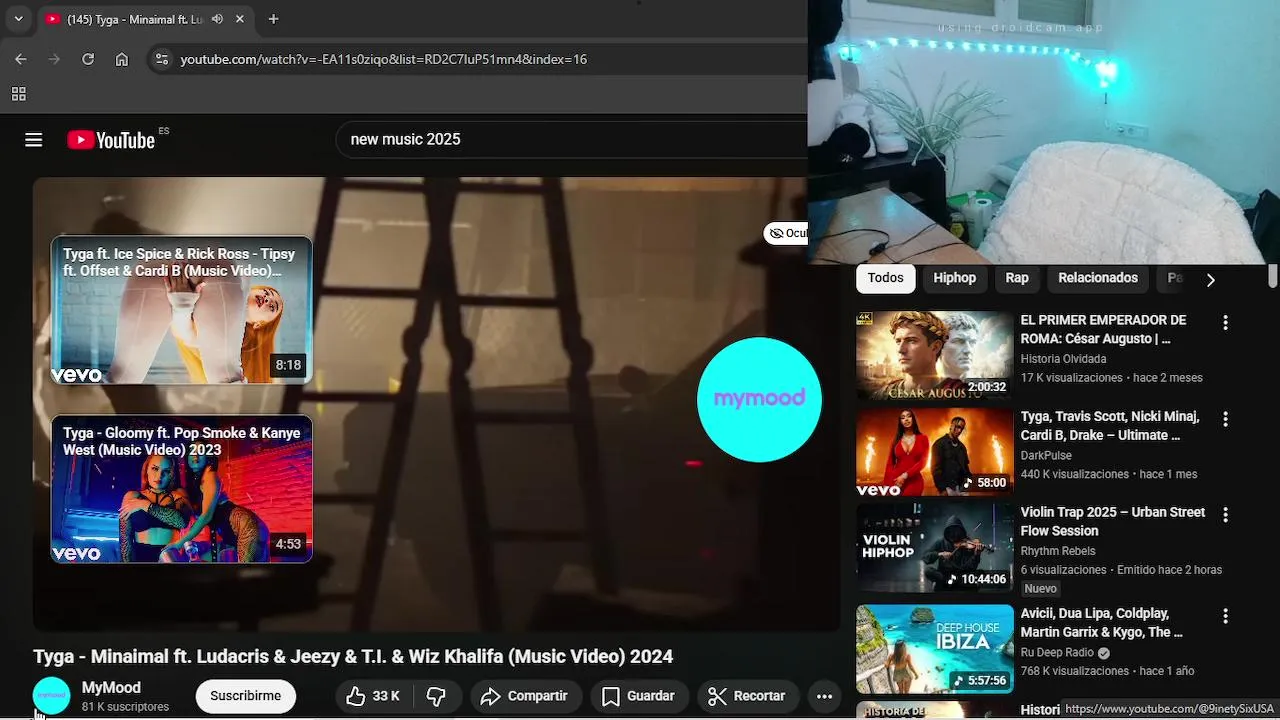Open the Gloomy end-screen video card
The width and height of the screenshot is (1280, 720).
pos(182,489)
